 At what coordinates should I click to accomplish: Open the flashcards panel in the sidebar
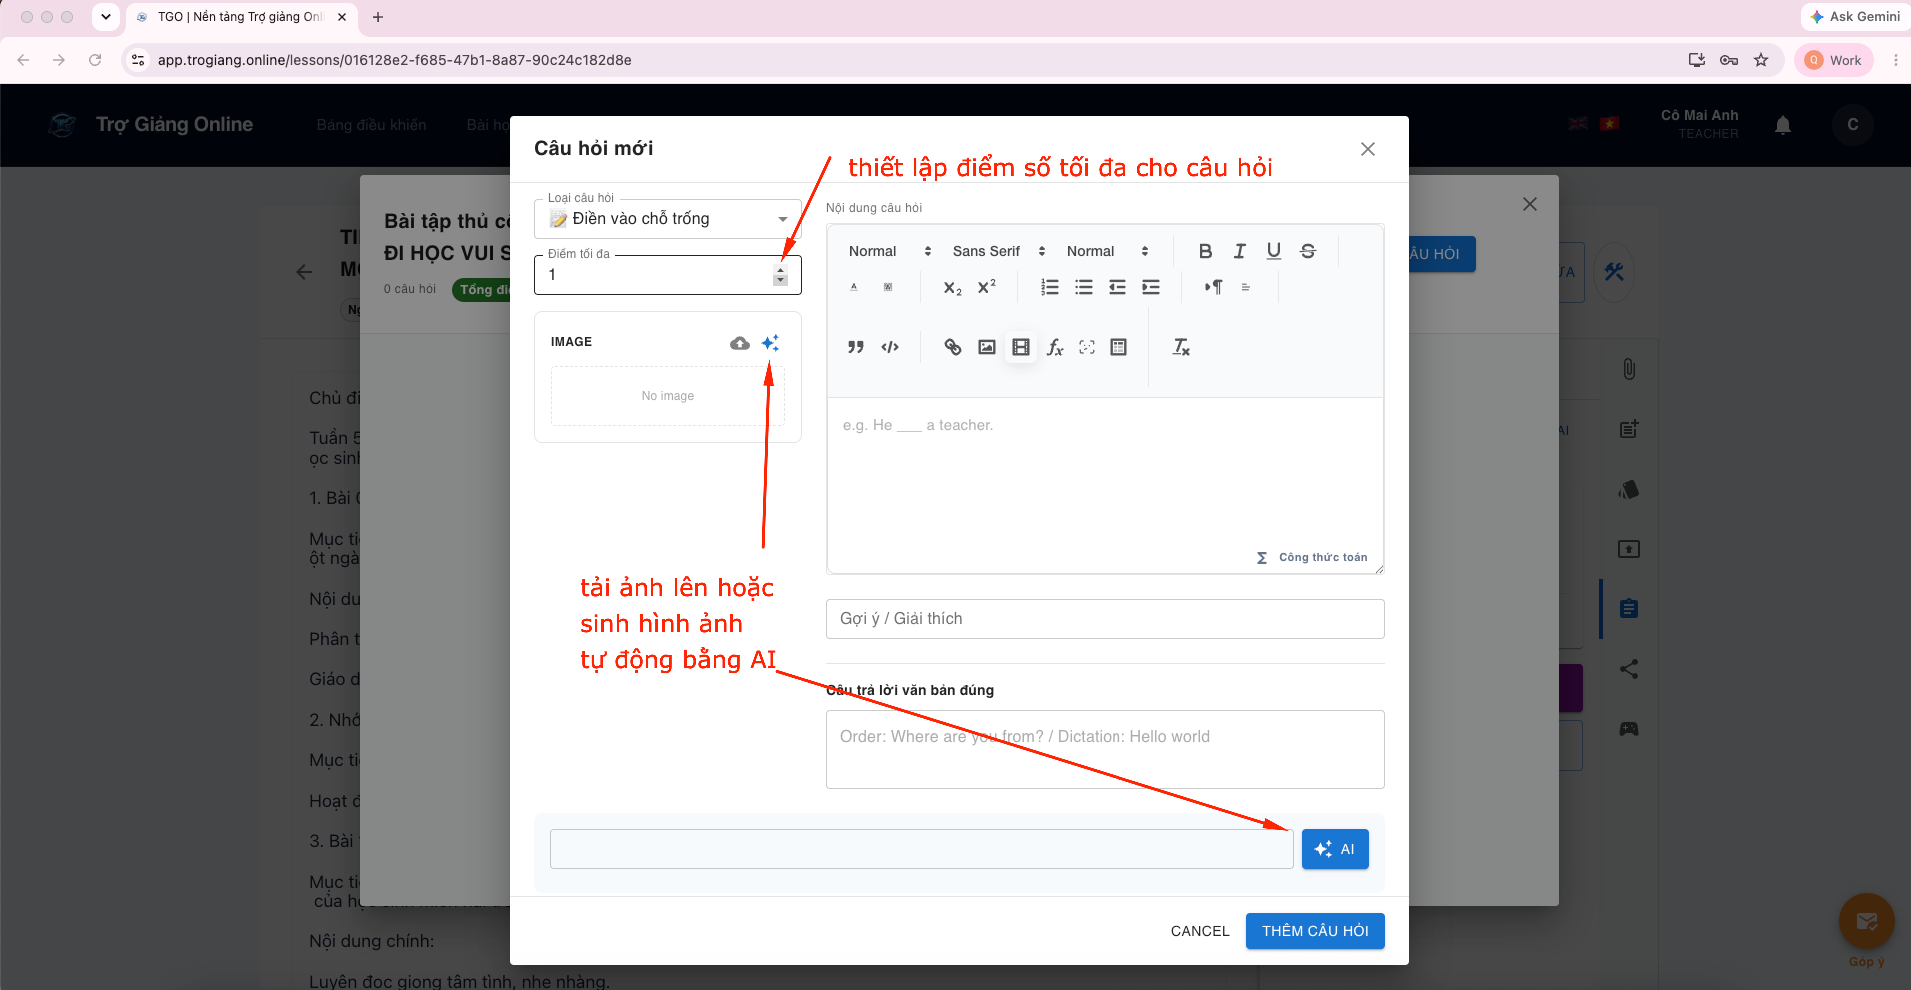(x=1629, y=489)
